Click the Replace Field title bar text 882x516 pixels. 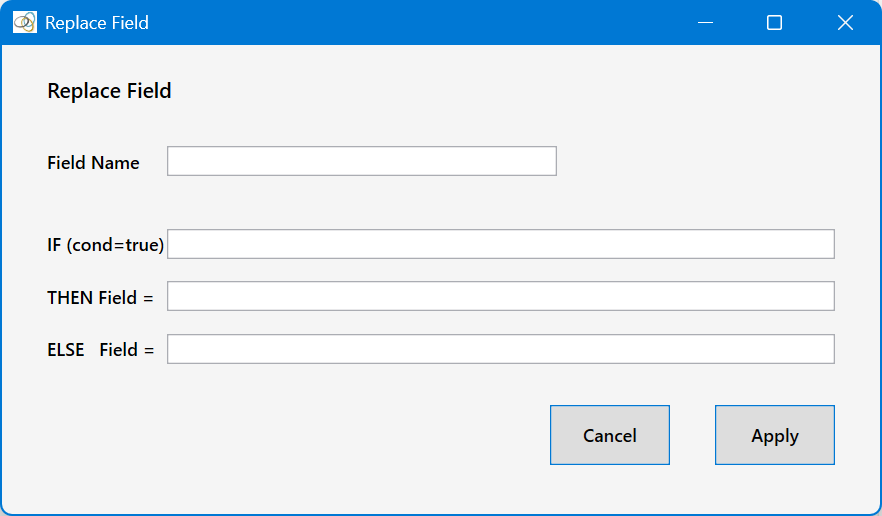[x=97, y=23]
